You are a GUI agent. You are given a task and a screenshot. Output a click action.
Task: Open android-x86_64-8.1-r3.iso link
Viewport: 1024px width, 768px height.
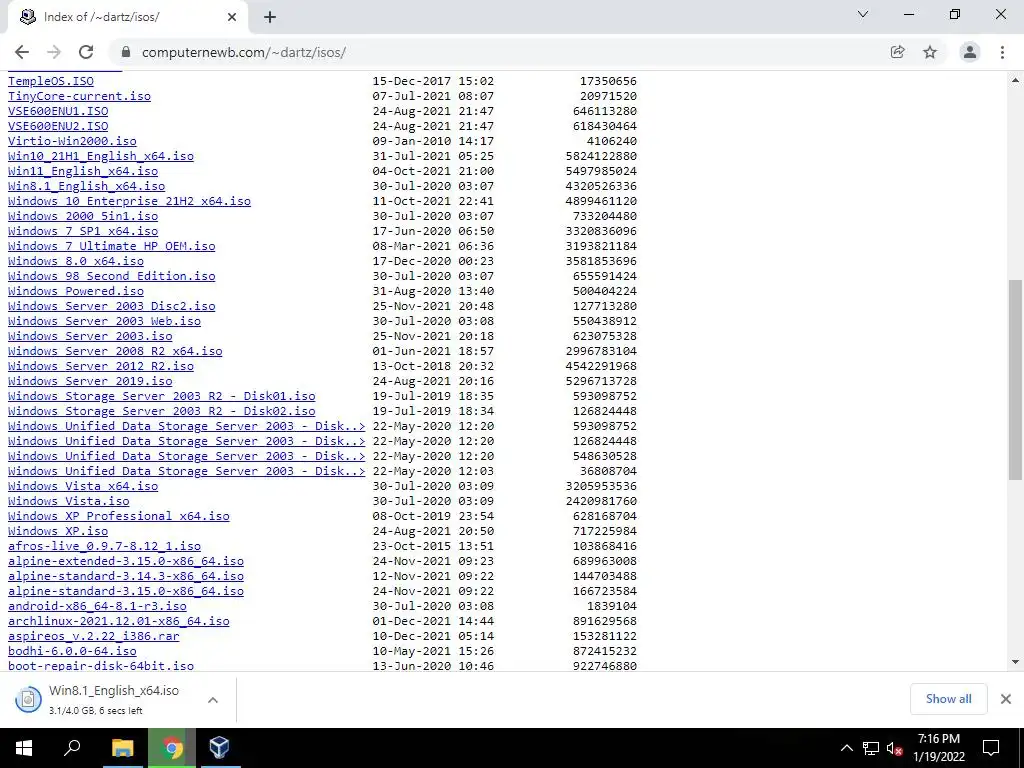97,607
